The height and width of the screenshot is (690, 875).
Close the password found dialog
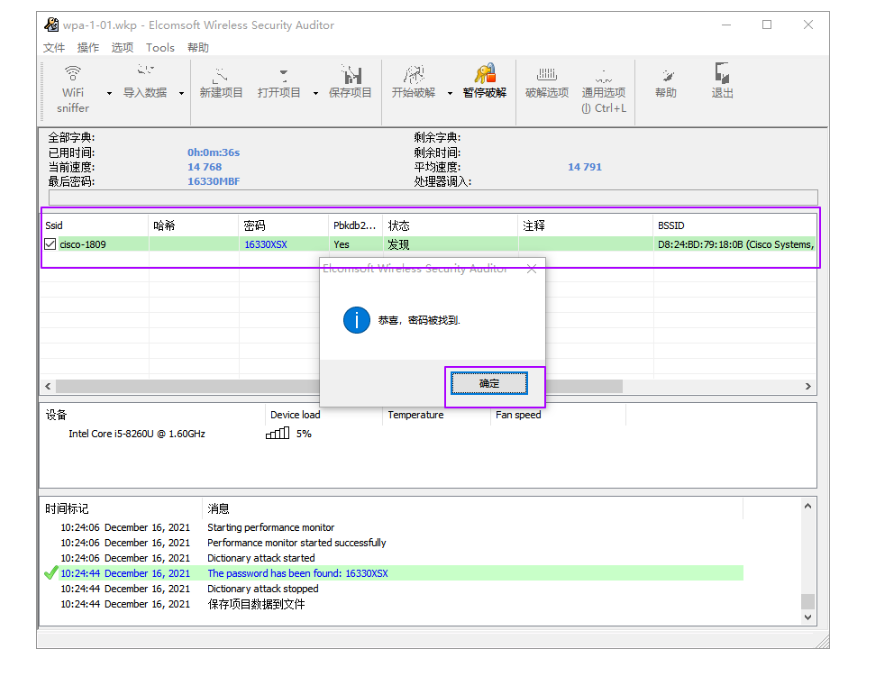click(x=532, y=269)
